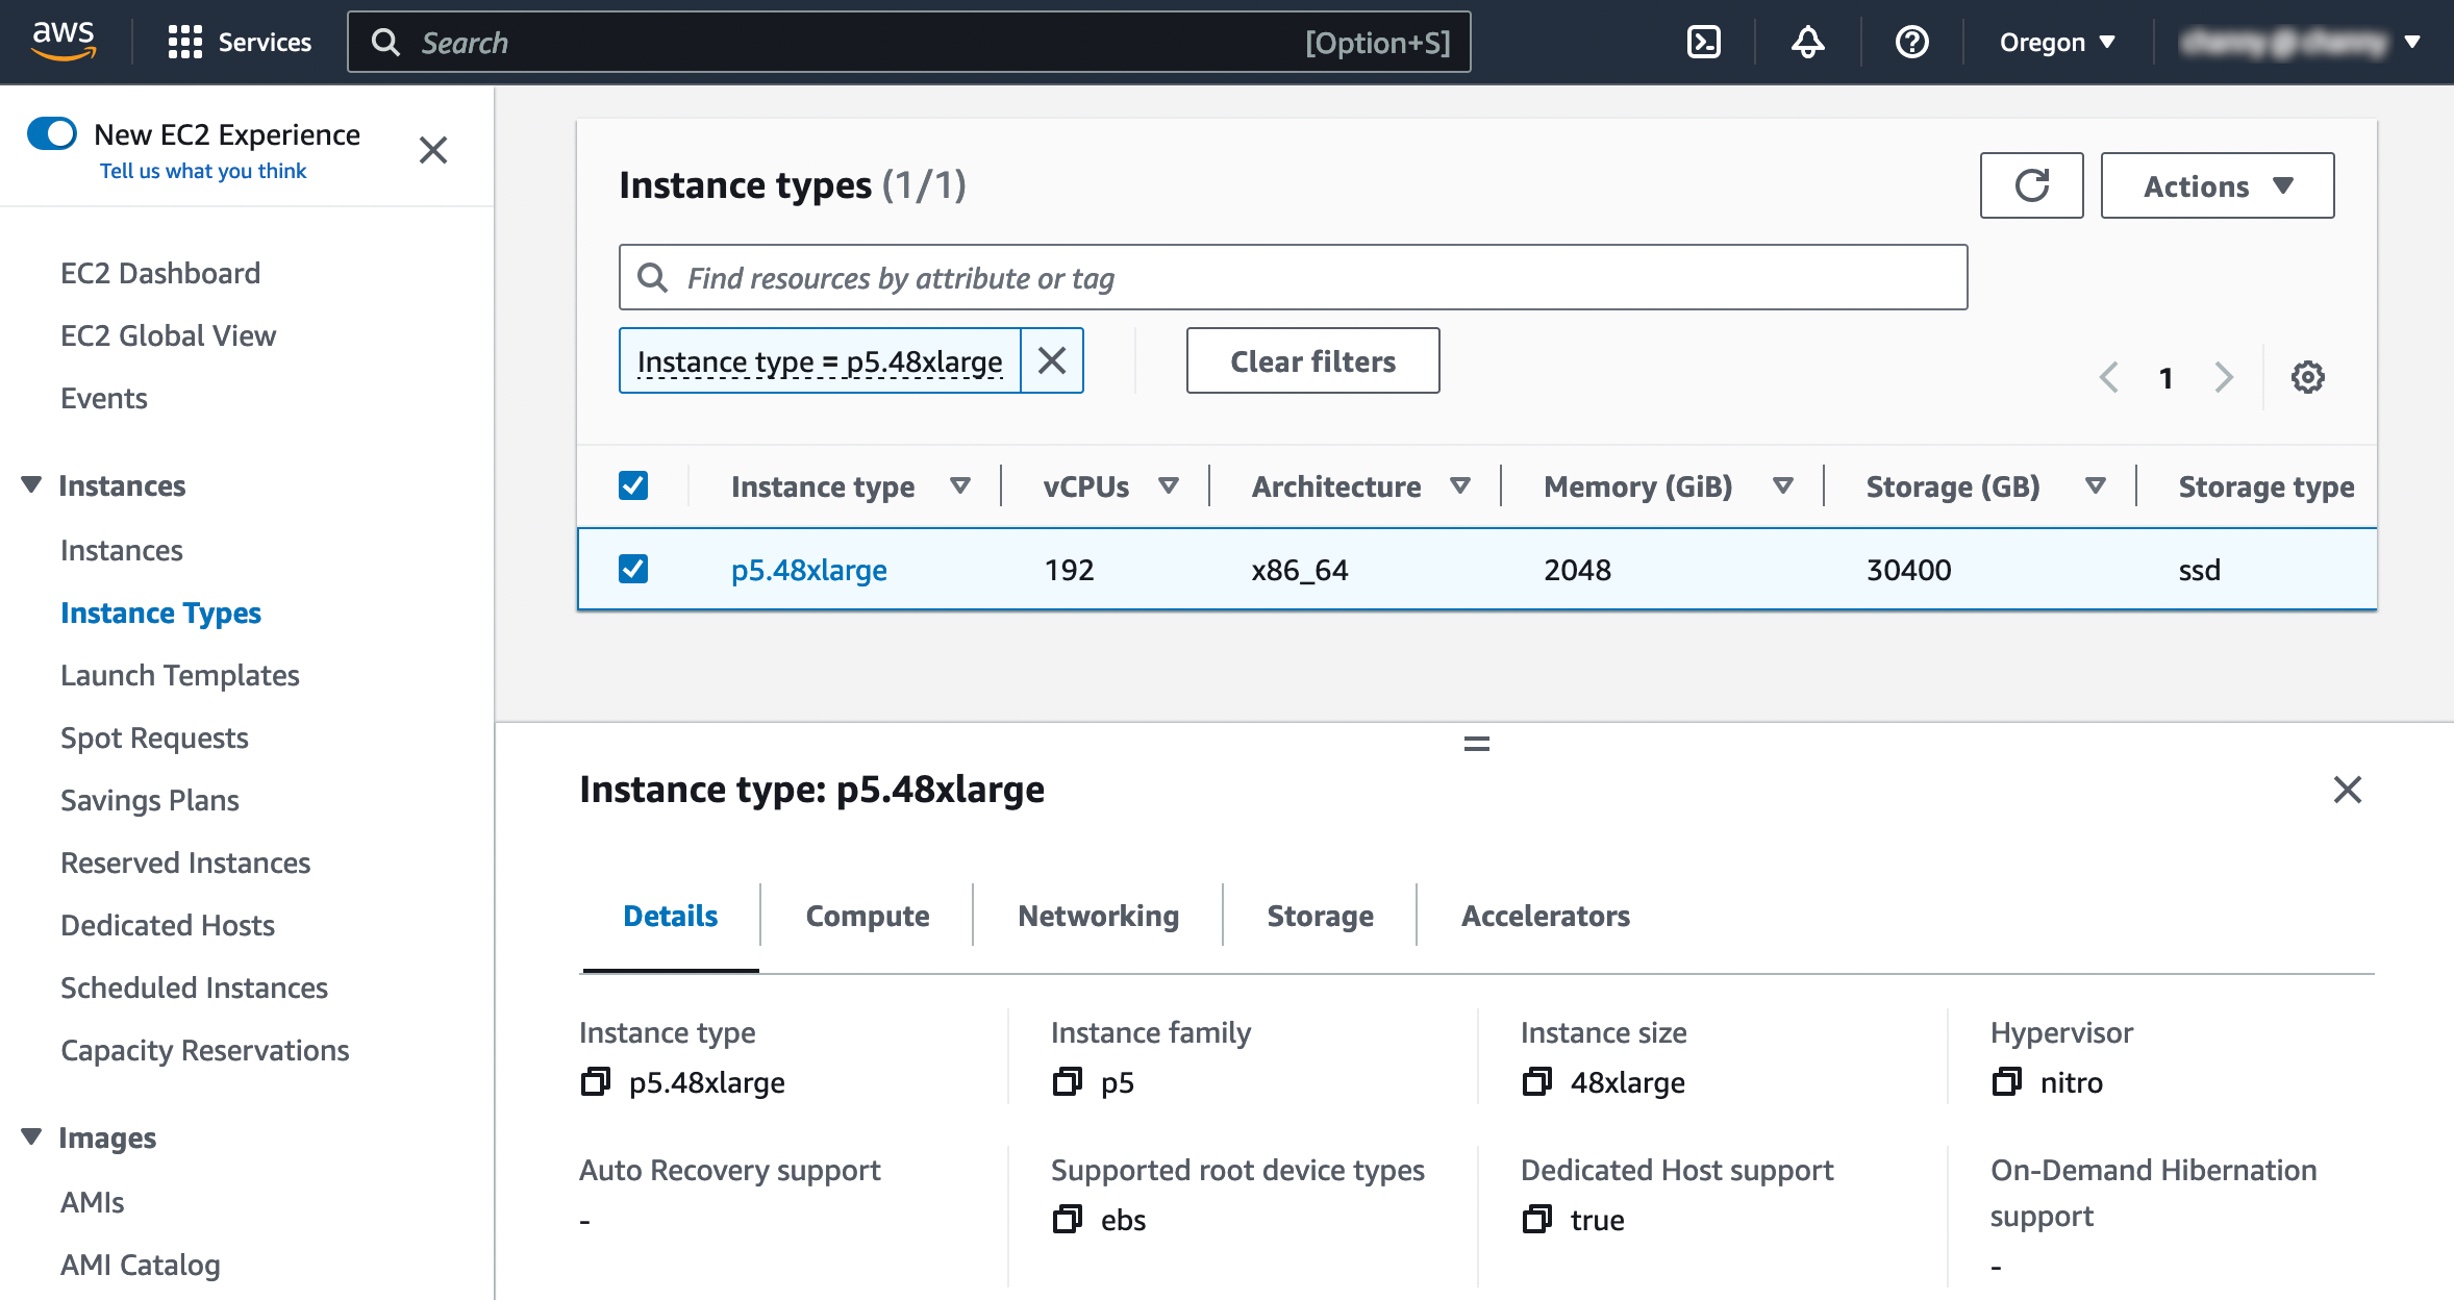Copy the instance family value p5
The width and height of the screenshot is (2454, 1300).
coord(1067,1082)
